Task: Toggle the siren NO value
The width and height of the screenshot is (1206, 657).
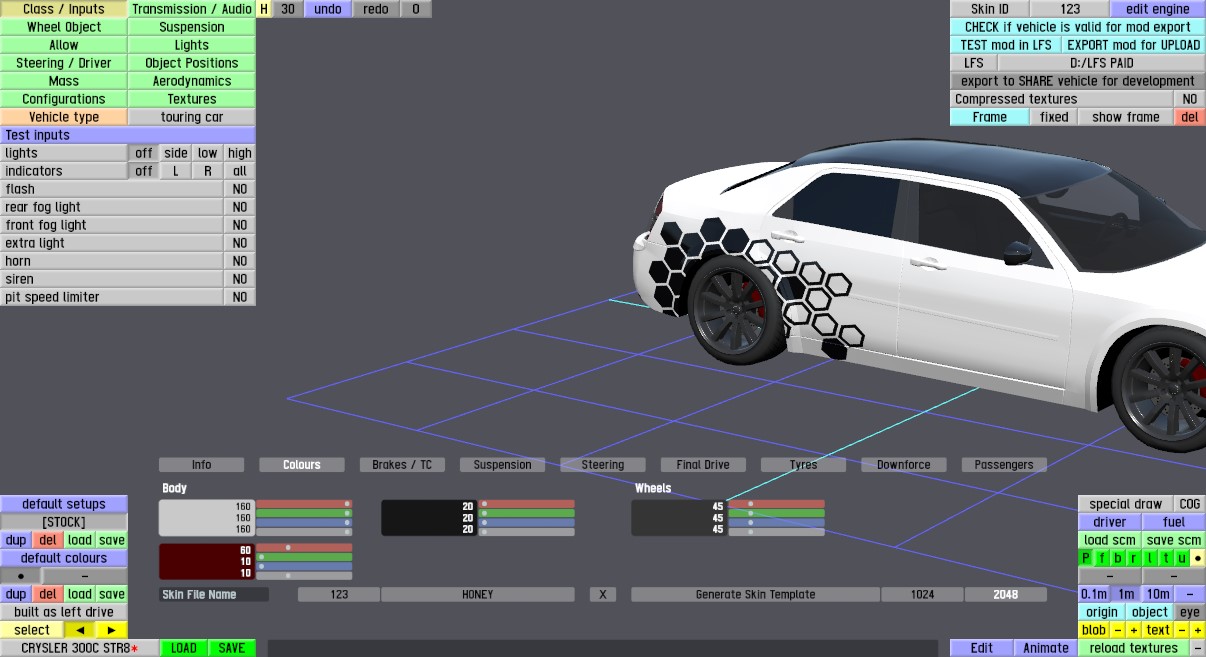Action: tap(240, 279)
